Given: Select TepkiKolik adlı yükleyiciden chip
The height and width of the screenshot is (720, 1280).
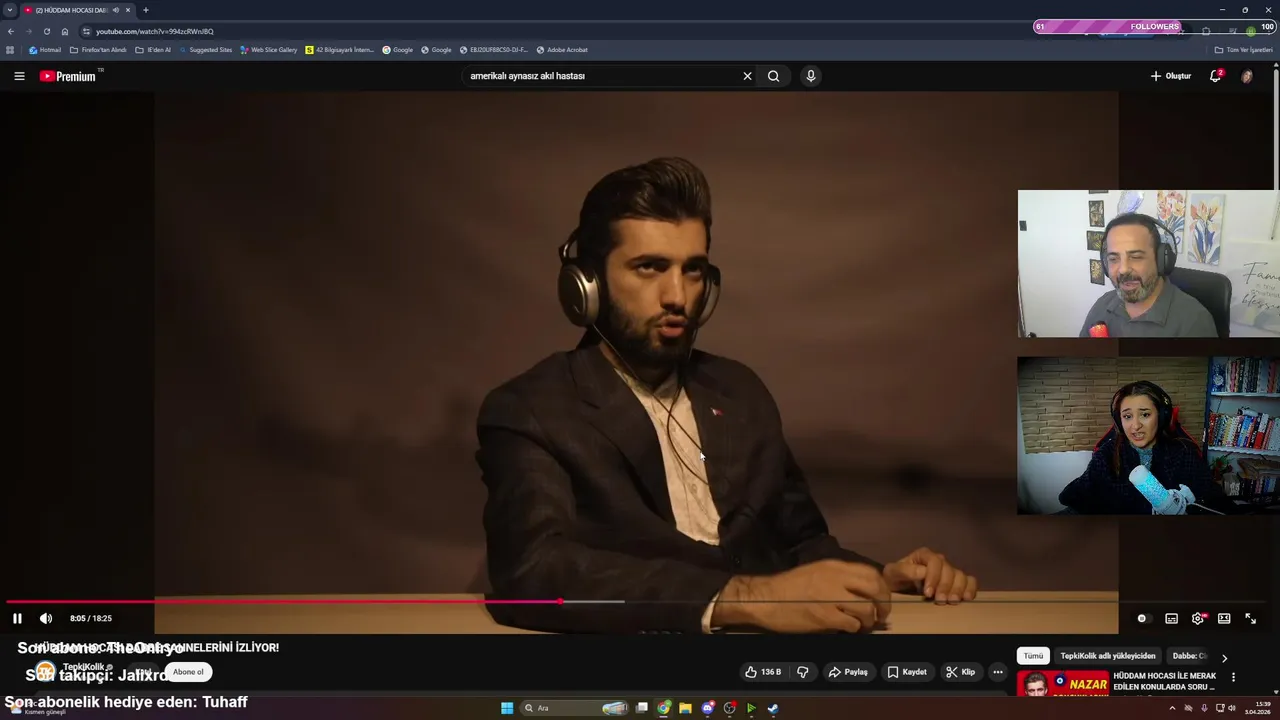Looking at the screenshot, I should (1108, 656).
